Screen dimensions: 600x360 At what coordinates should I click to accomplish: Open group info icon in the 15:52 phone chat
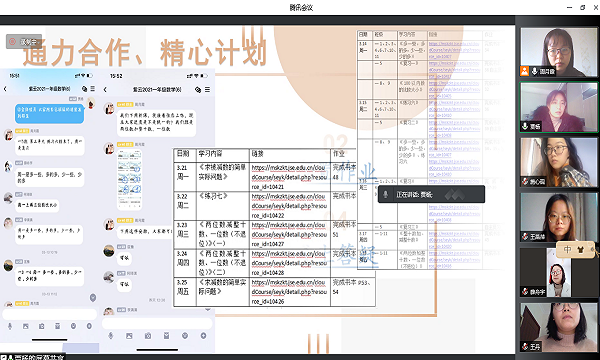[198, 90]
